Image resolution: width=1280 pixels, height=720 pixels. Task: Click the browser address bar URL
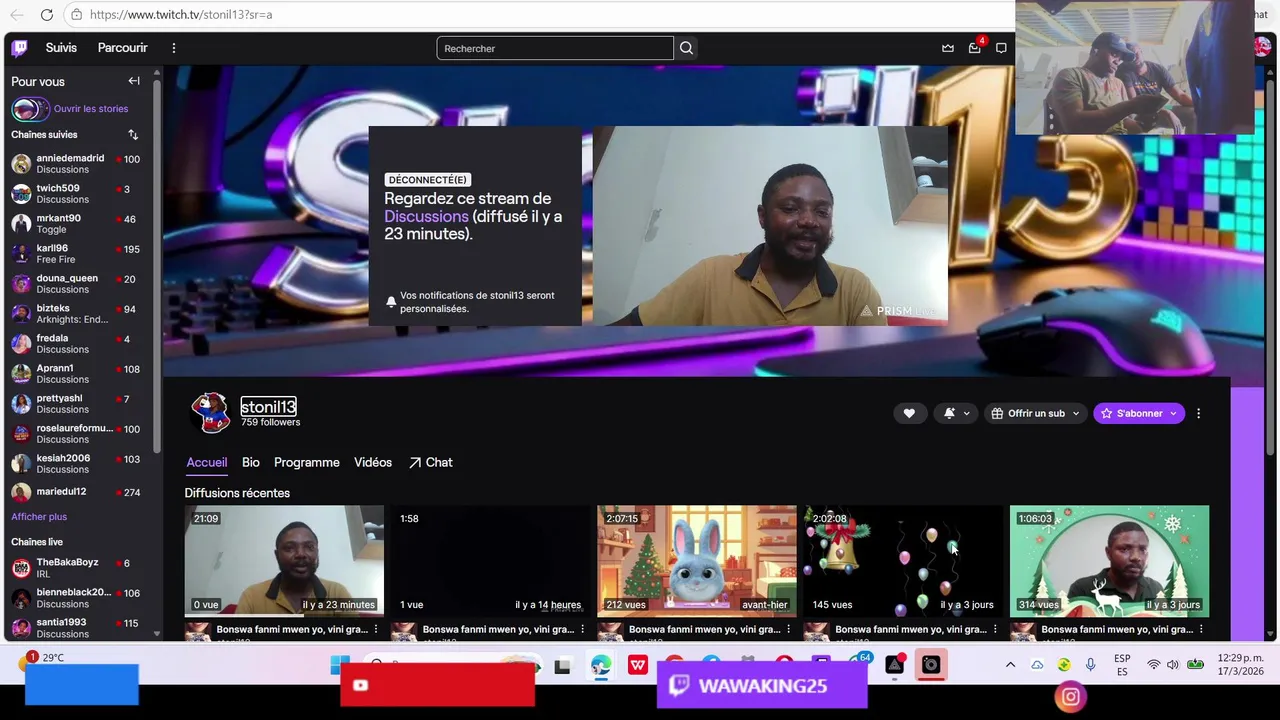click(181, 15)
